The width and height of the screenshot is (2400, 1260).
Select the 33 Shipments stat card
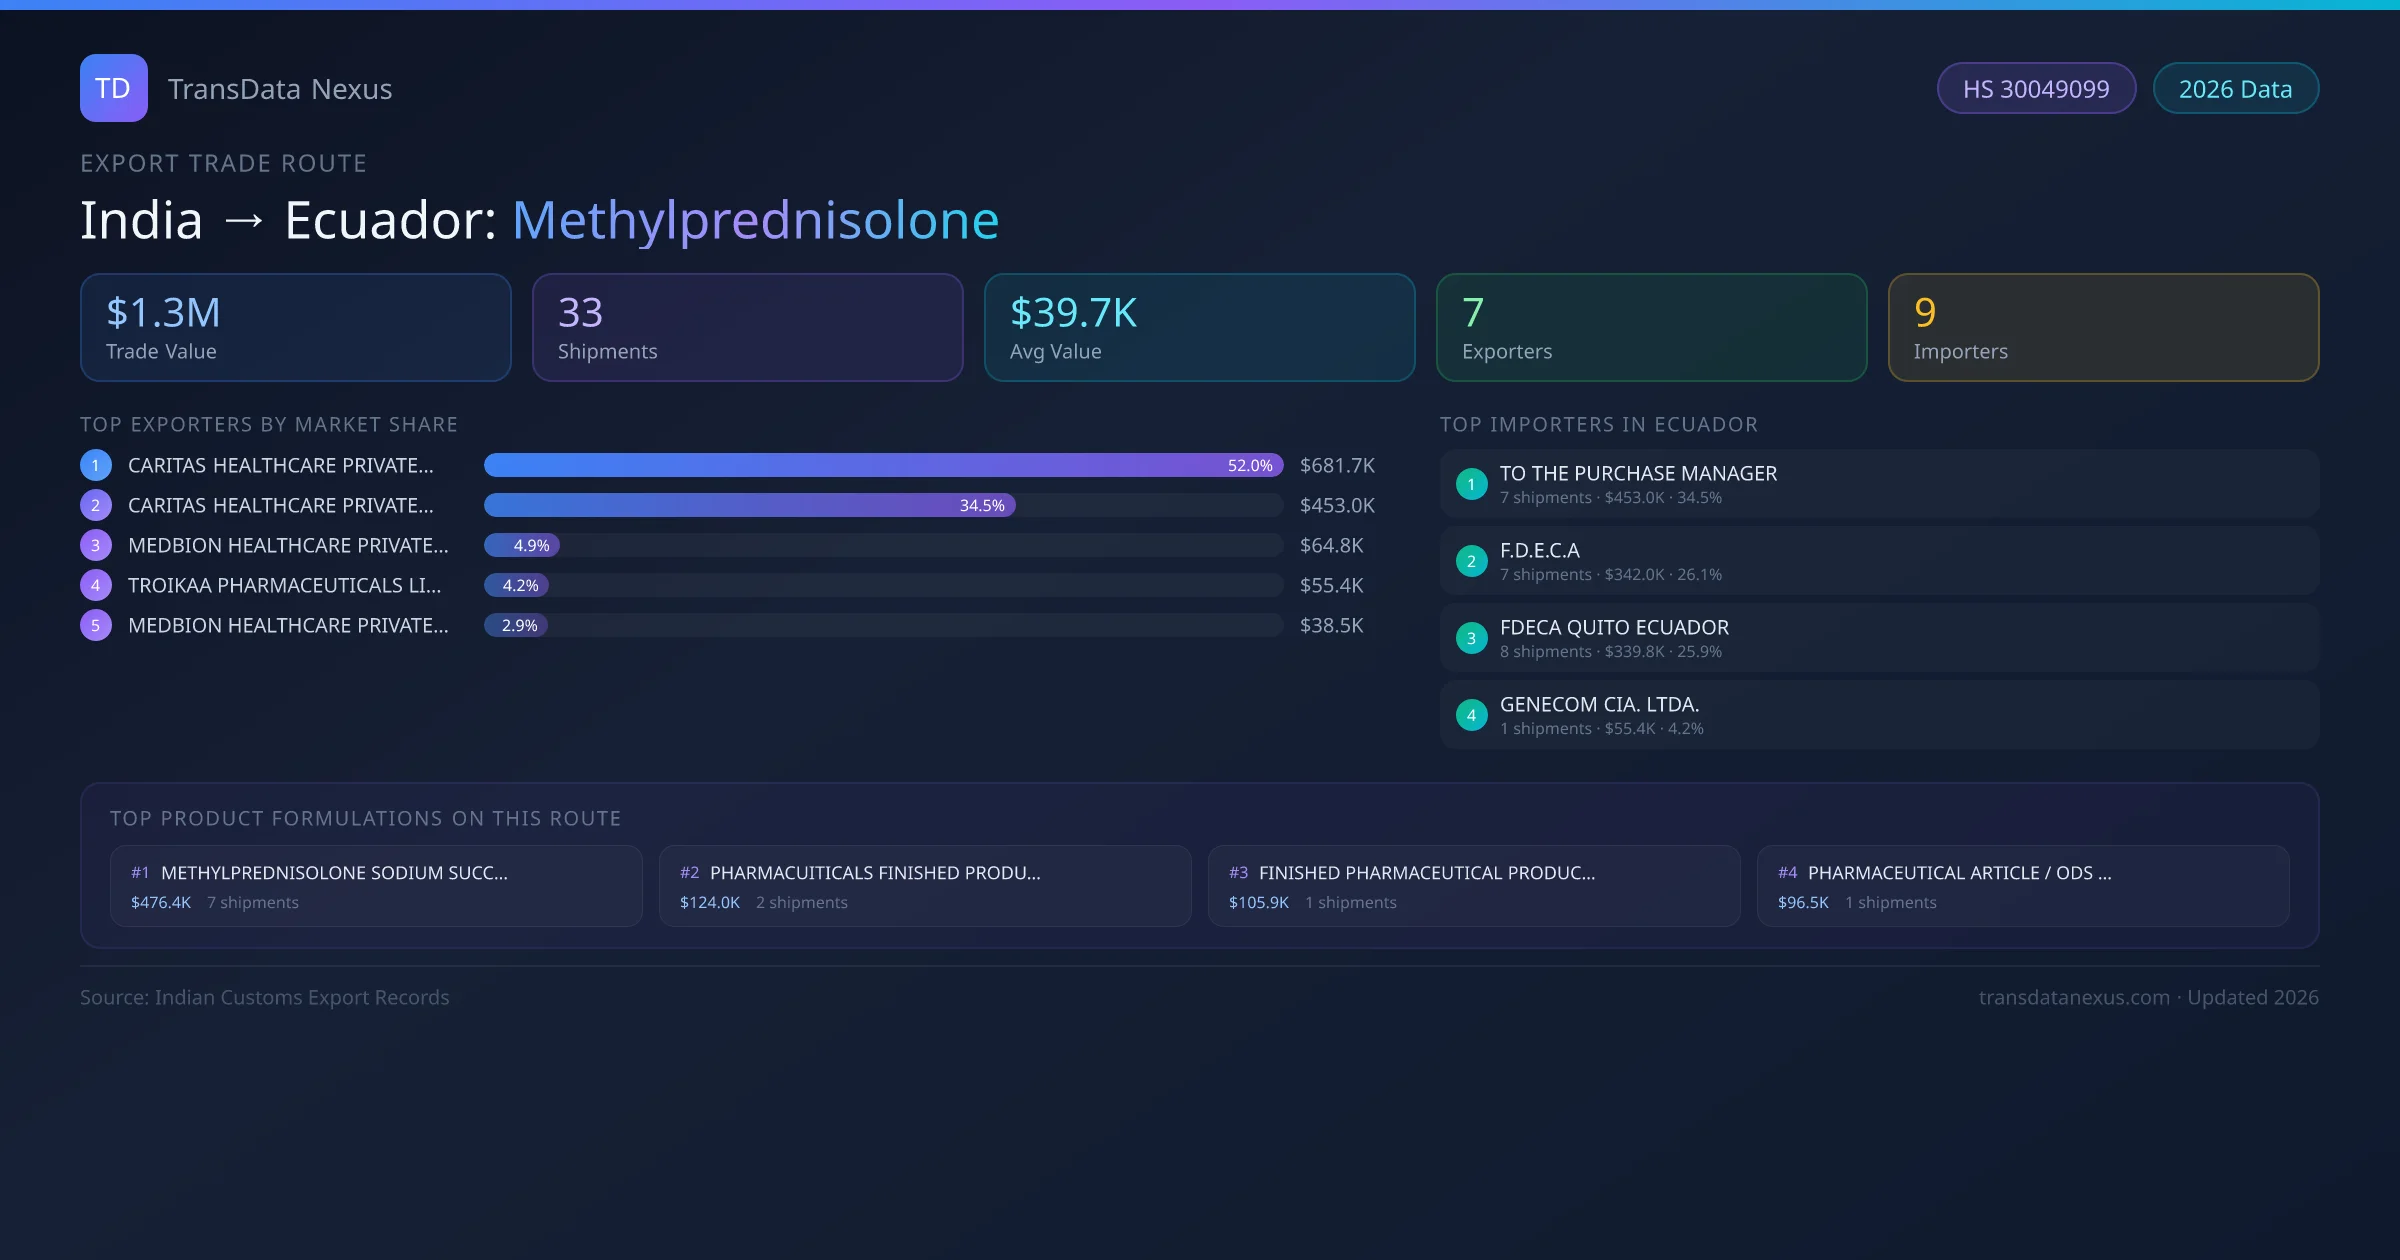click(x=747, y=327)
